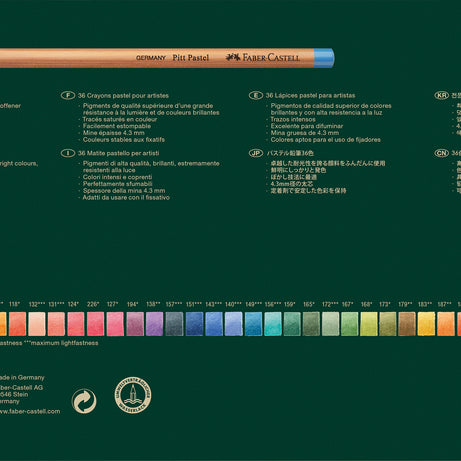
Task: Select the 149 turquoise blue swatch
Action: point(253,324)
